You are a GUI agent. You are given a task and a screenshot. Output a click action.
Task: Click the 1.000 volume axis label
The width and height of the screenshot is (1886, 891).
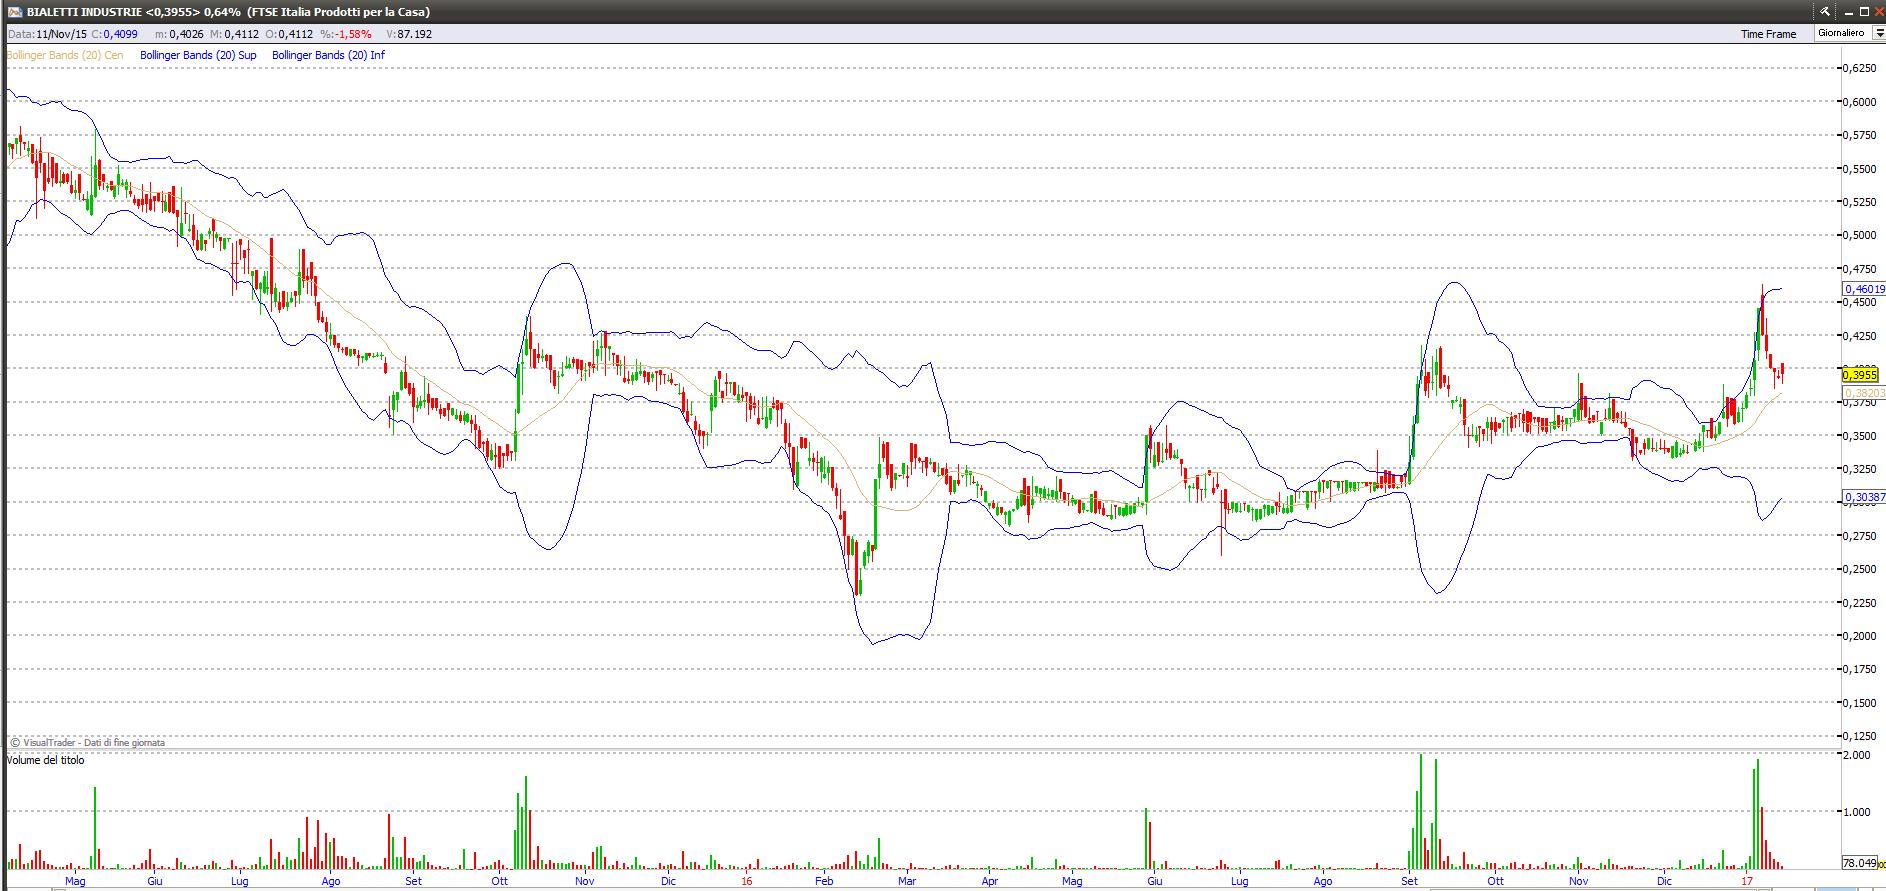click(x=1857, y=812)
